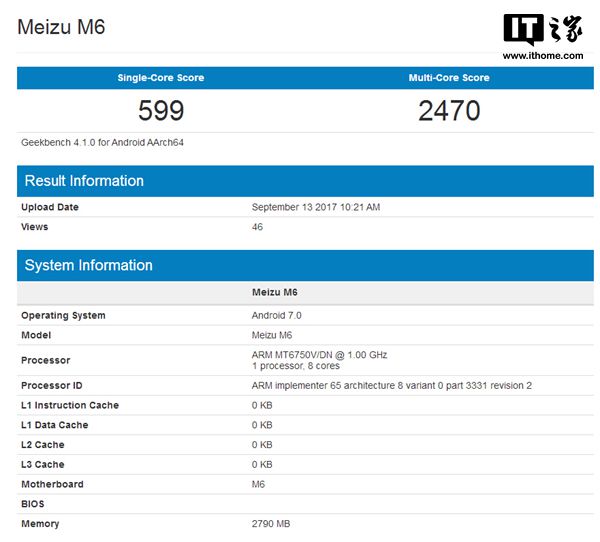600x542 pixels.
Task: Select the September 13 2017 10:21 AM value
Action: click(x=316, y=207)
